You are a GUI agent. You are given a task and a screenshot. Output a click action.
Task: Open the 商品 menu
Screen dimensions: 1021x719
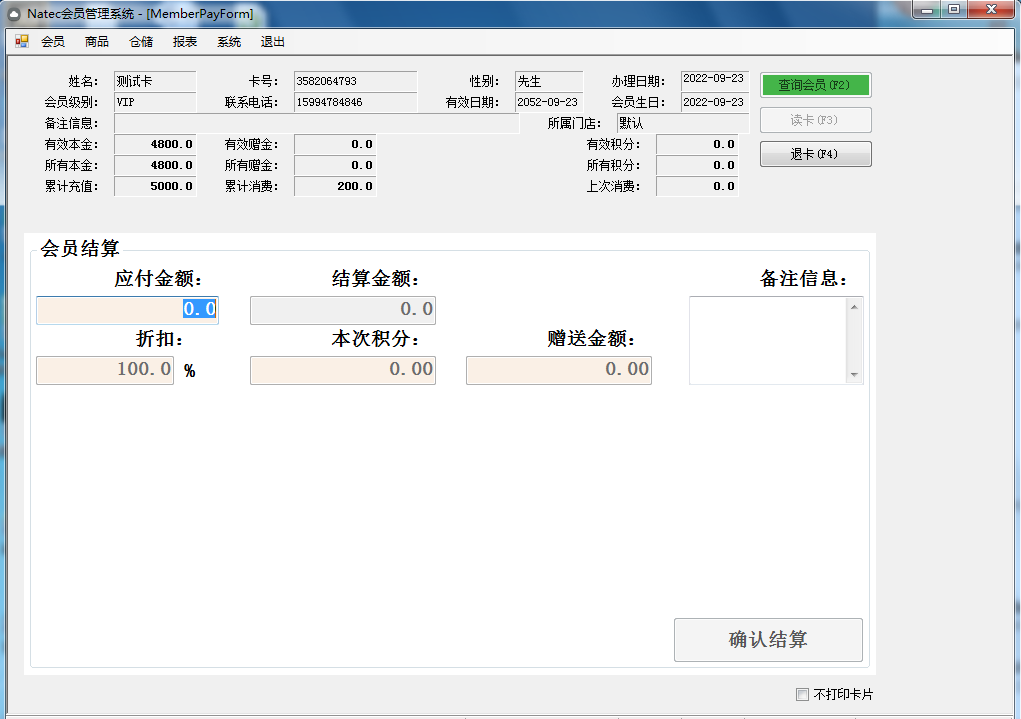pyautogui.click(x=96, y=42)
